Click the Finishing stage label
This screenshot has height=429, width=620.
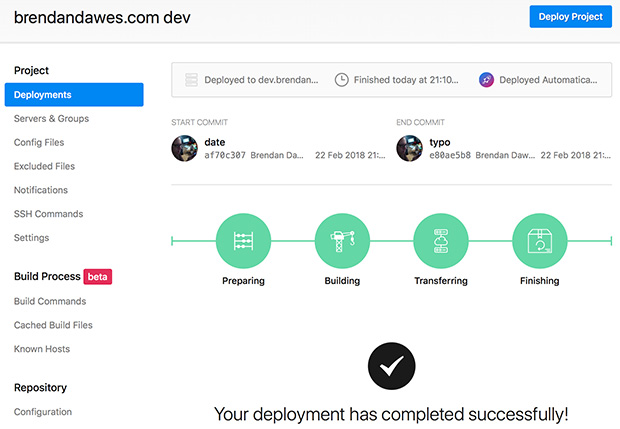point(540,281)
